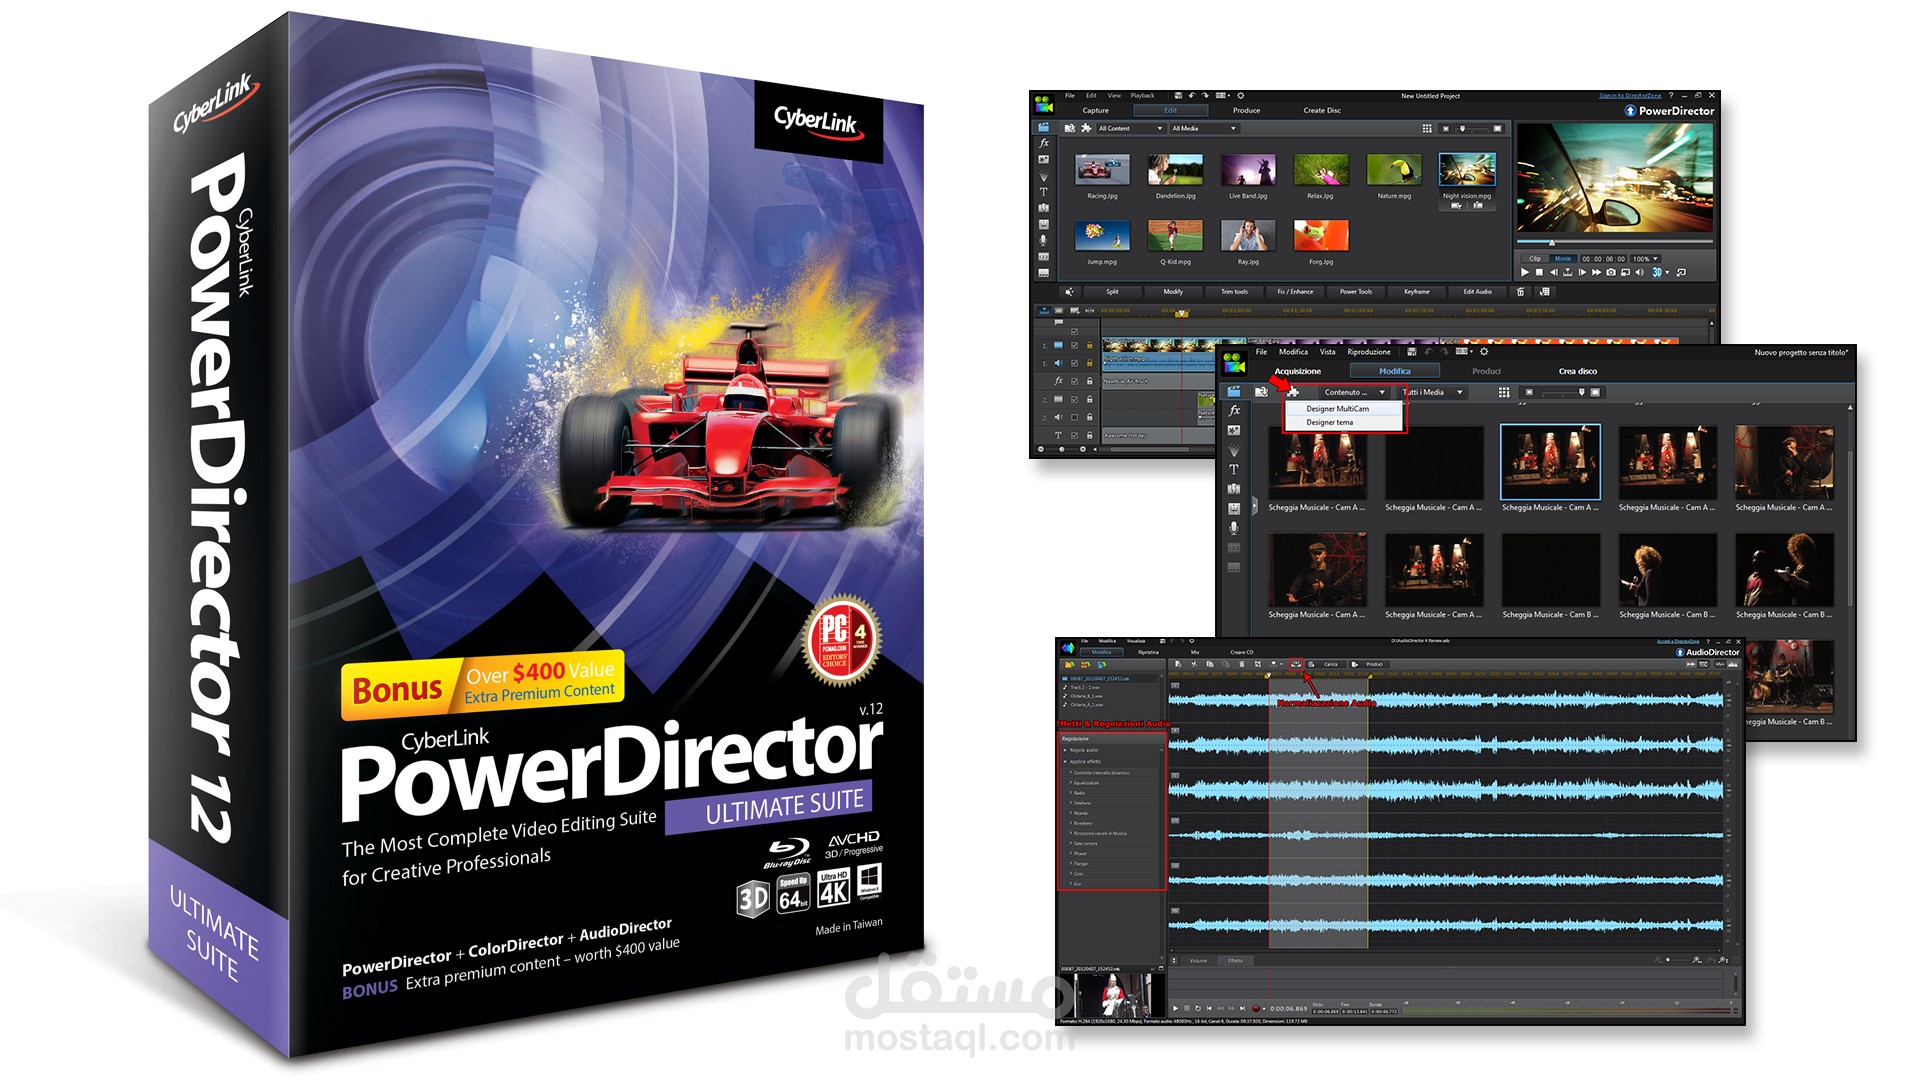Open settings gear in English PowerDirector window

[x=1241, y=96]
